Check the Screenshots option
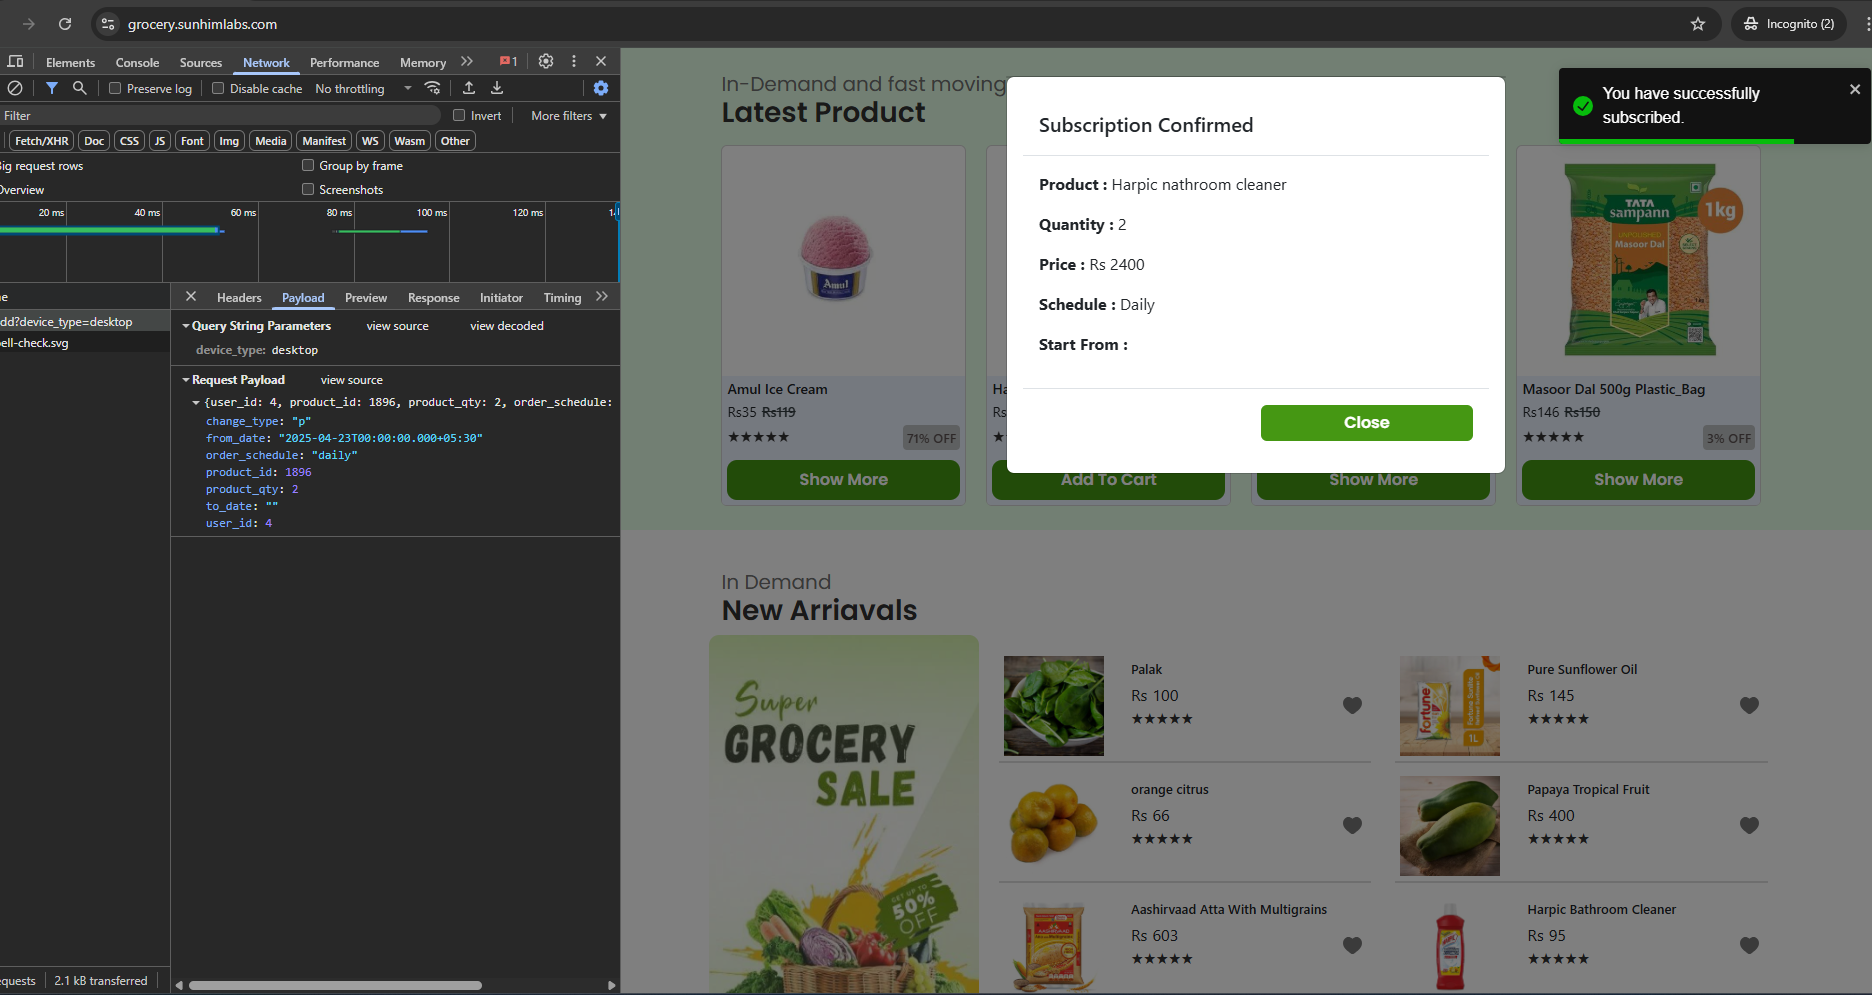1872x995 pixels. click(x=308, y=189)
